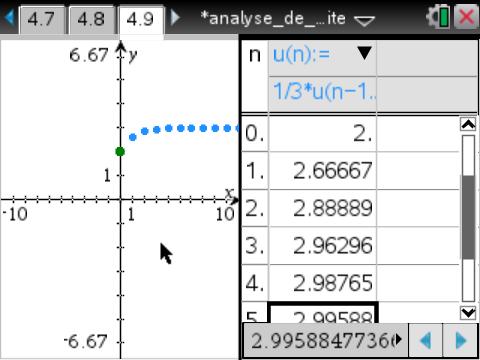Click the x axis label
Screen dimensions: 480x360
tap(229, 193)
